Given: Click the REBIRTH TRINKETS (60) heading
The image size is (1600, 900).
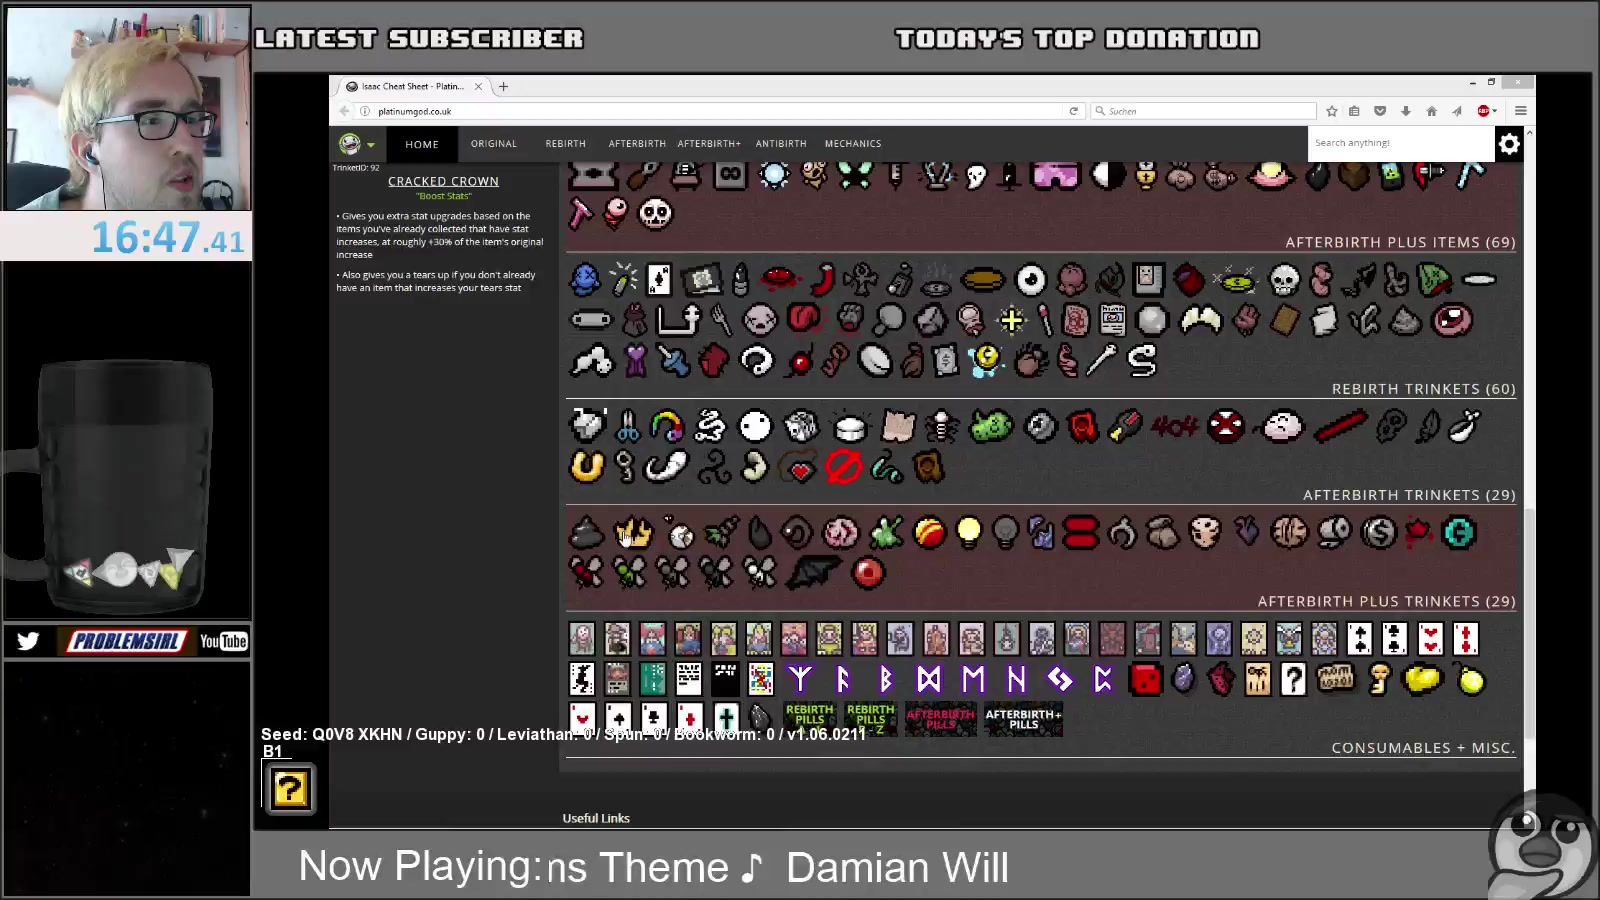Looking at the screenshot, I should coord(1424,389).
